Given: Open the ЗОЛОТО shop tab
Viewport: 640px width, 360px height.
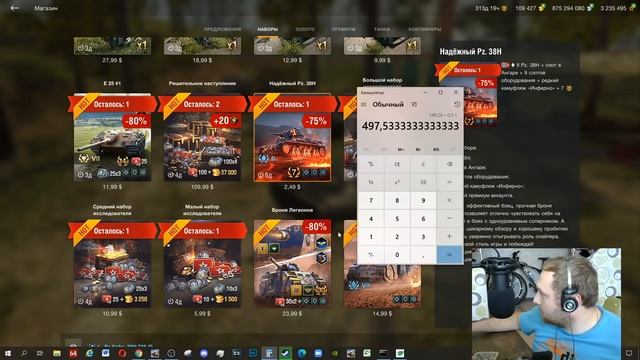Looking at the screenshot, I should (x=305, y=29).
